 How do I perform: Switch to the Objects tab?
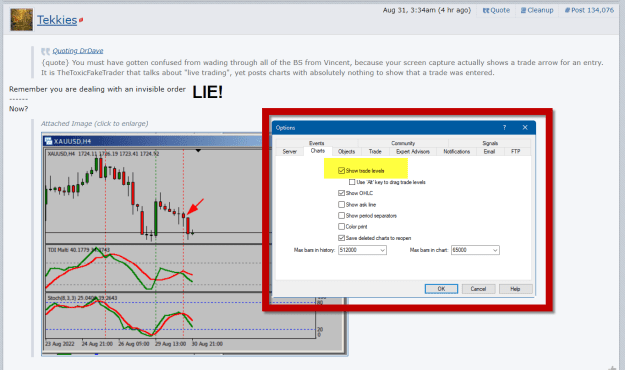346,152
